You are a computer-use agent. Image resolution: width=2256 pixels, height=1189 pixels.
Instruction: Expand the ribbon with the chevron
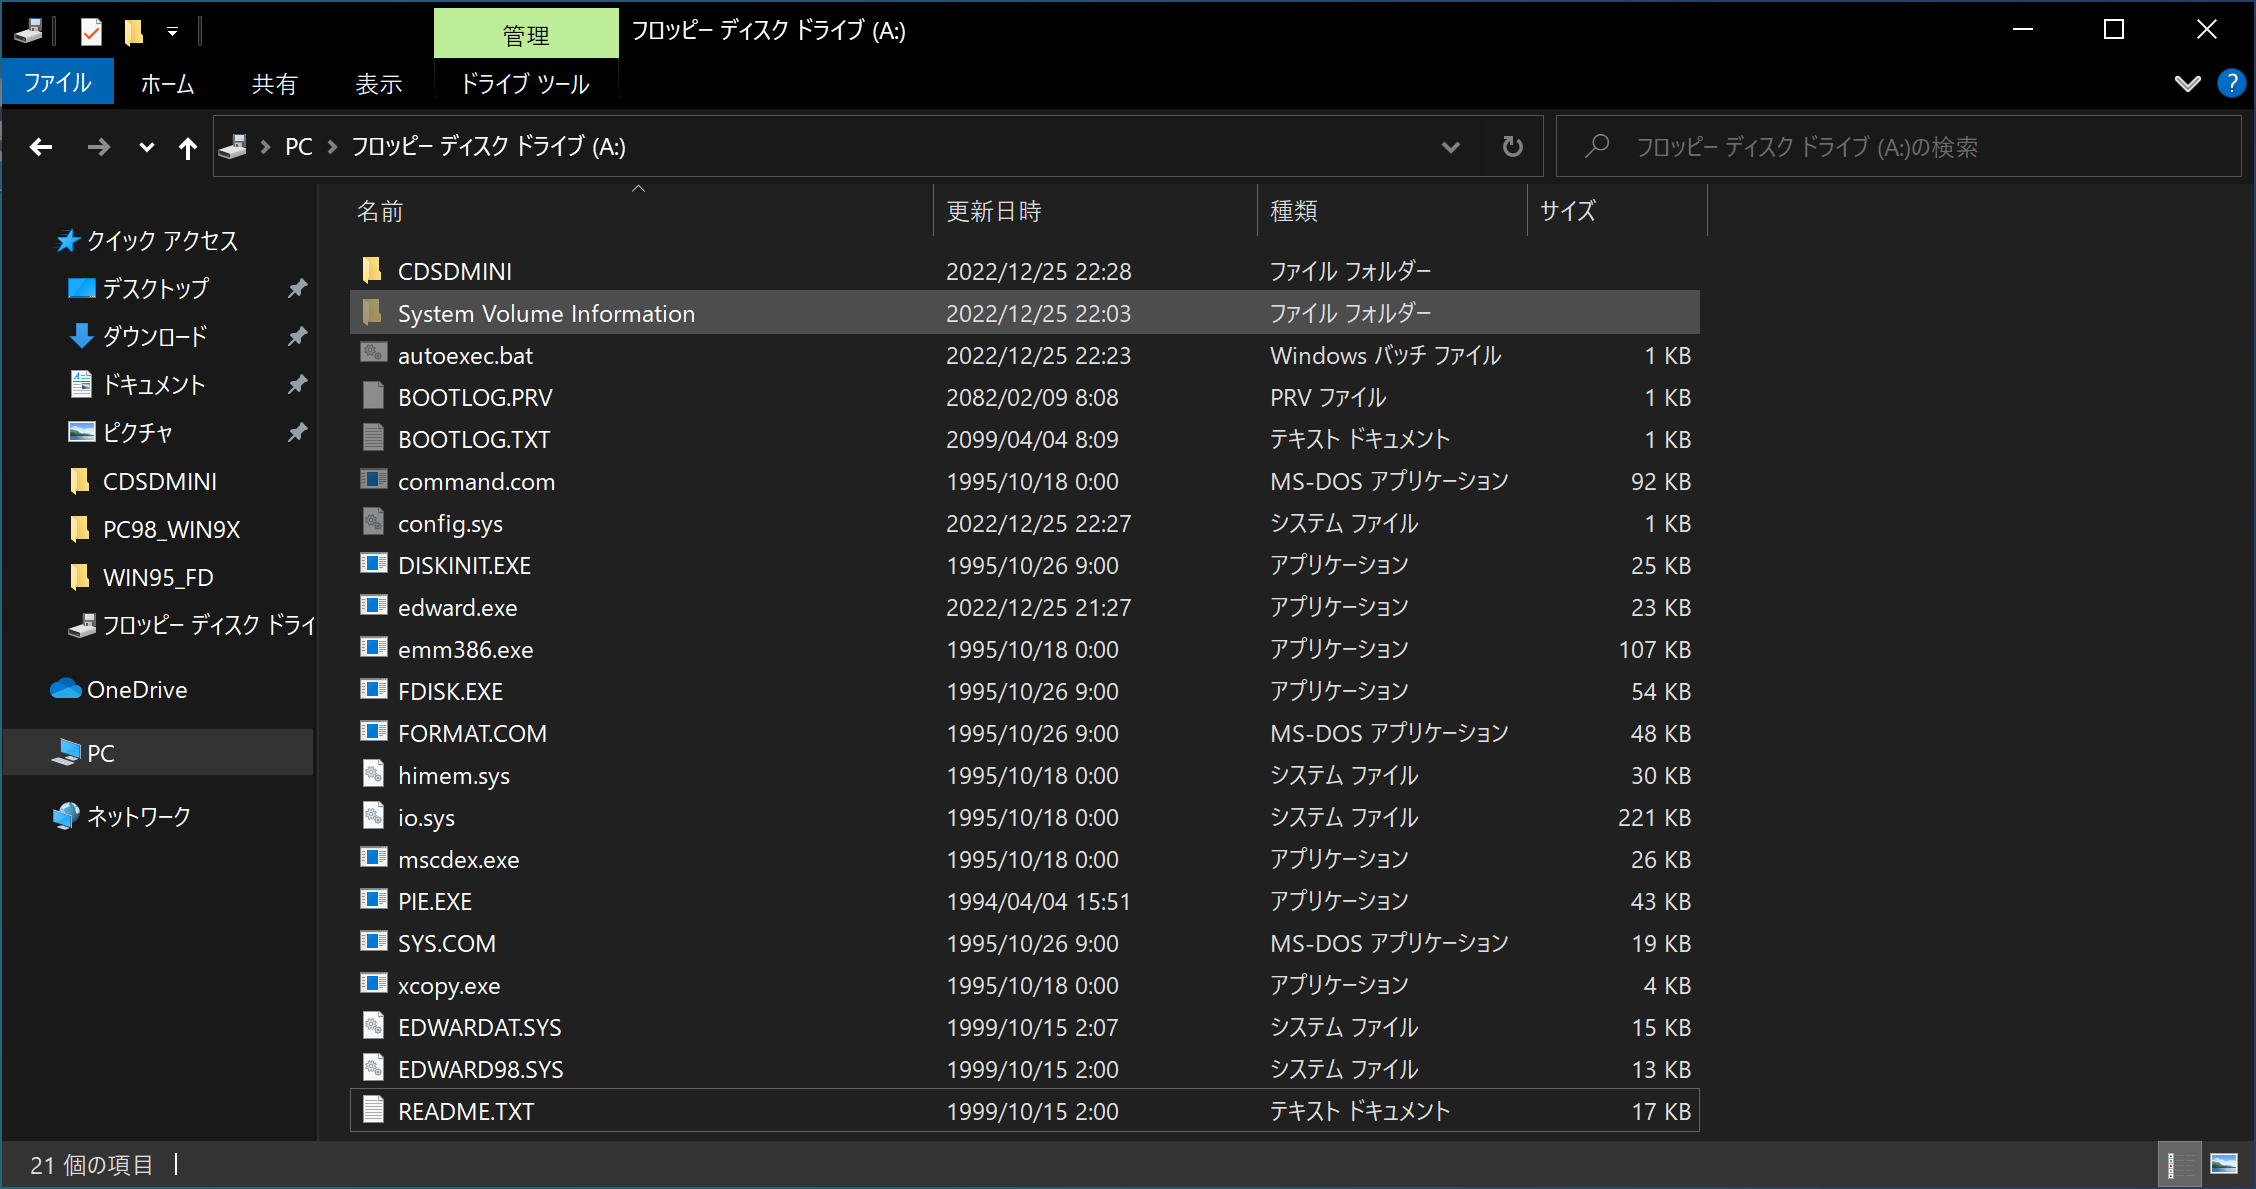[2187, 83]
